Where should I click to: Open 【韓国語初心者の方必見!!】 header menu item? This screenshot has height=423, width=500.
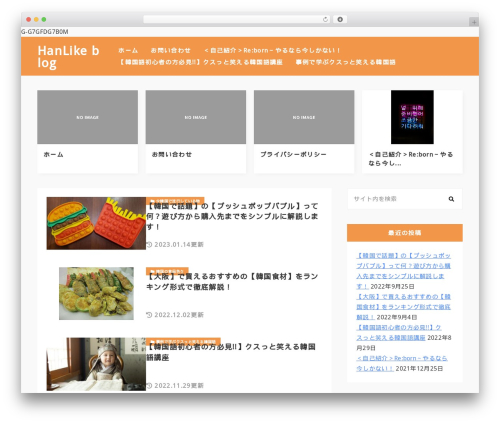tap(201, 62)
